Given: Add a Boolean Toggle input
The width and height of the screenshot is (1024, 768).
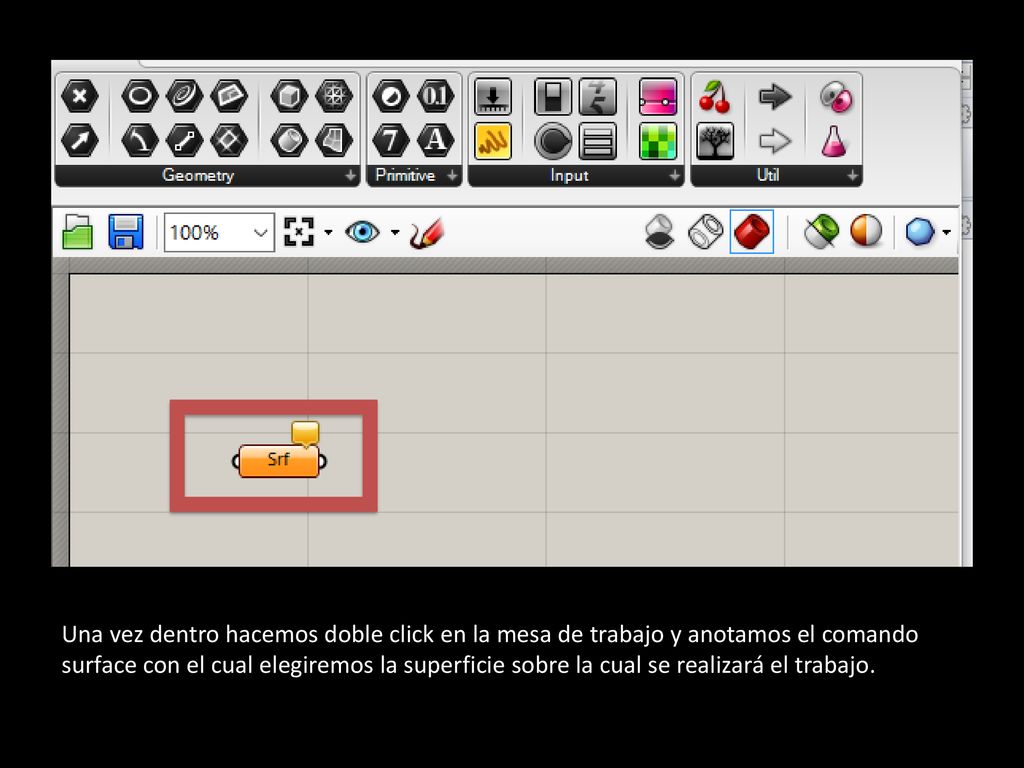Looking at the screenshot, I should [552, 97].
